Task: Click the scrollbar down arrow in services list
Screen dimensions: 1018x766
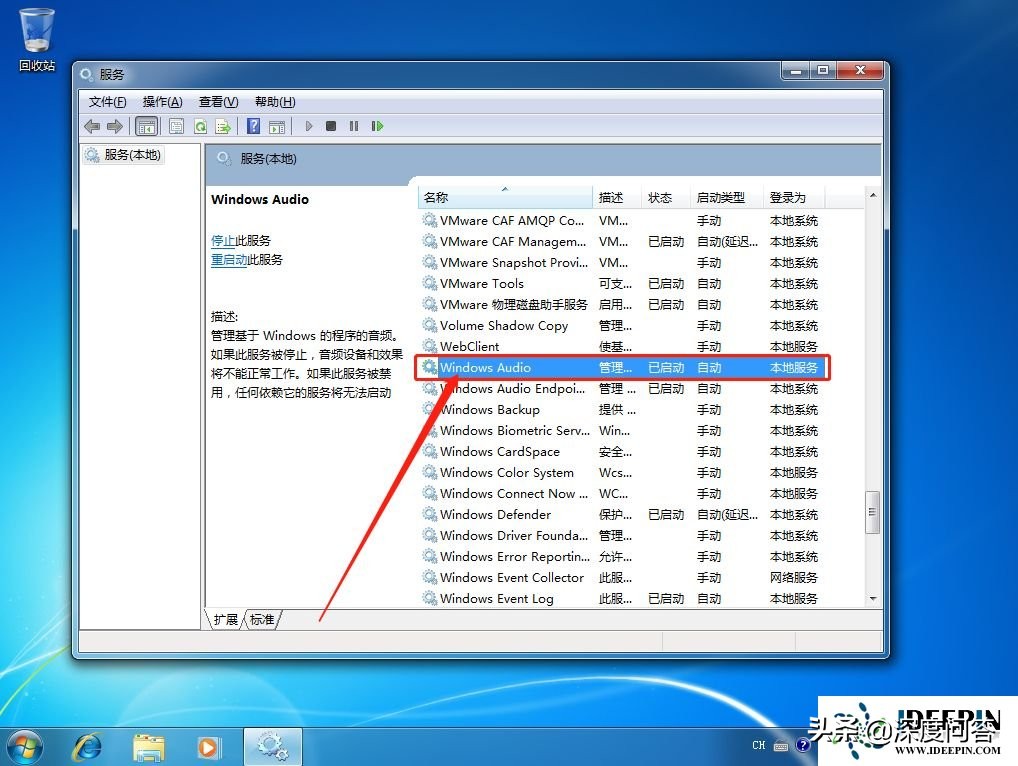Action: click(873, 599)
